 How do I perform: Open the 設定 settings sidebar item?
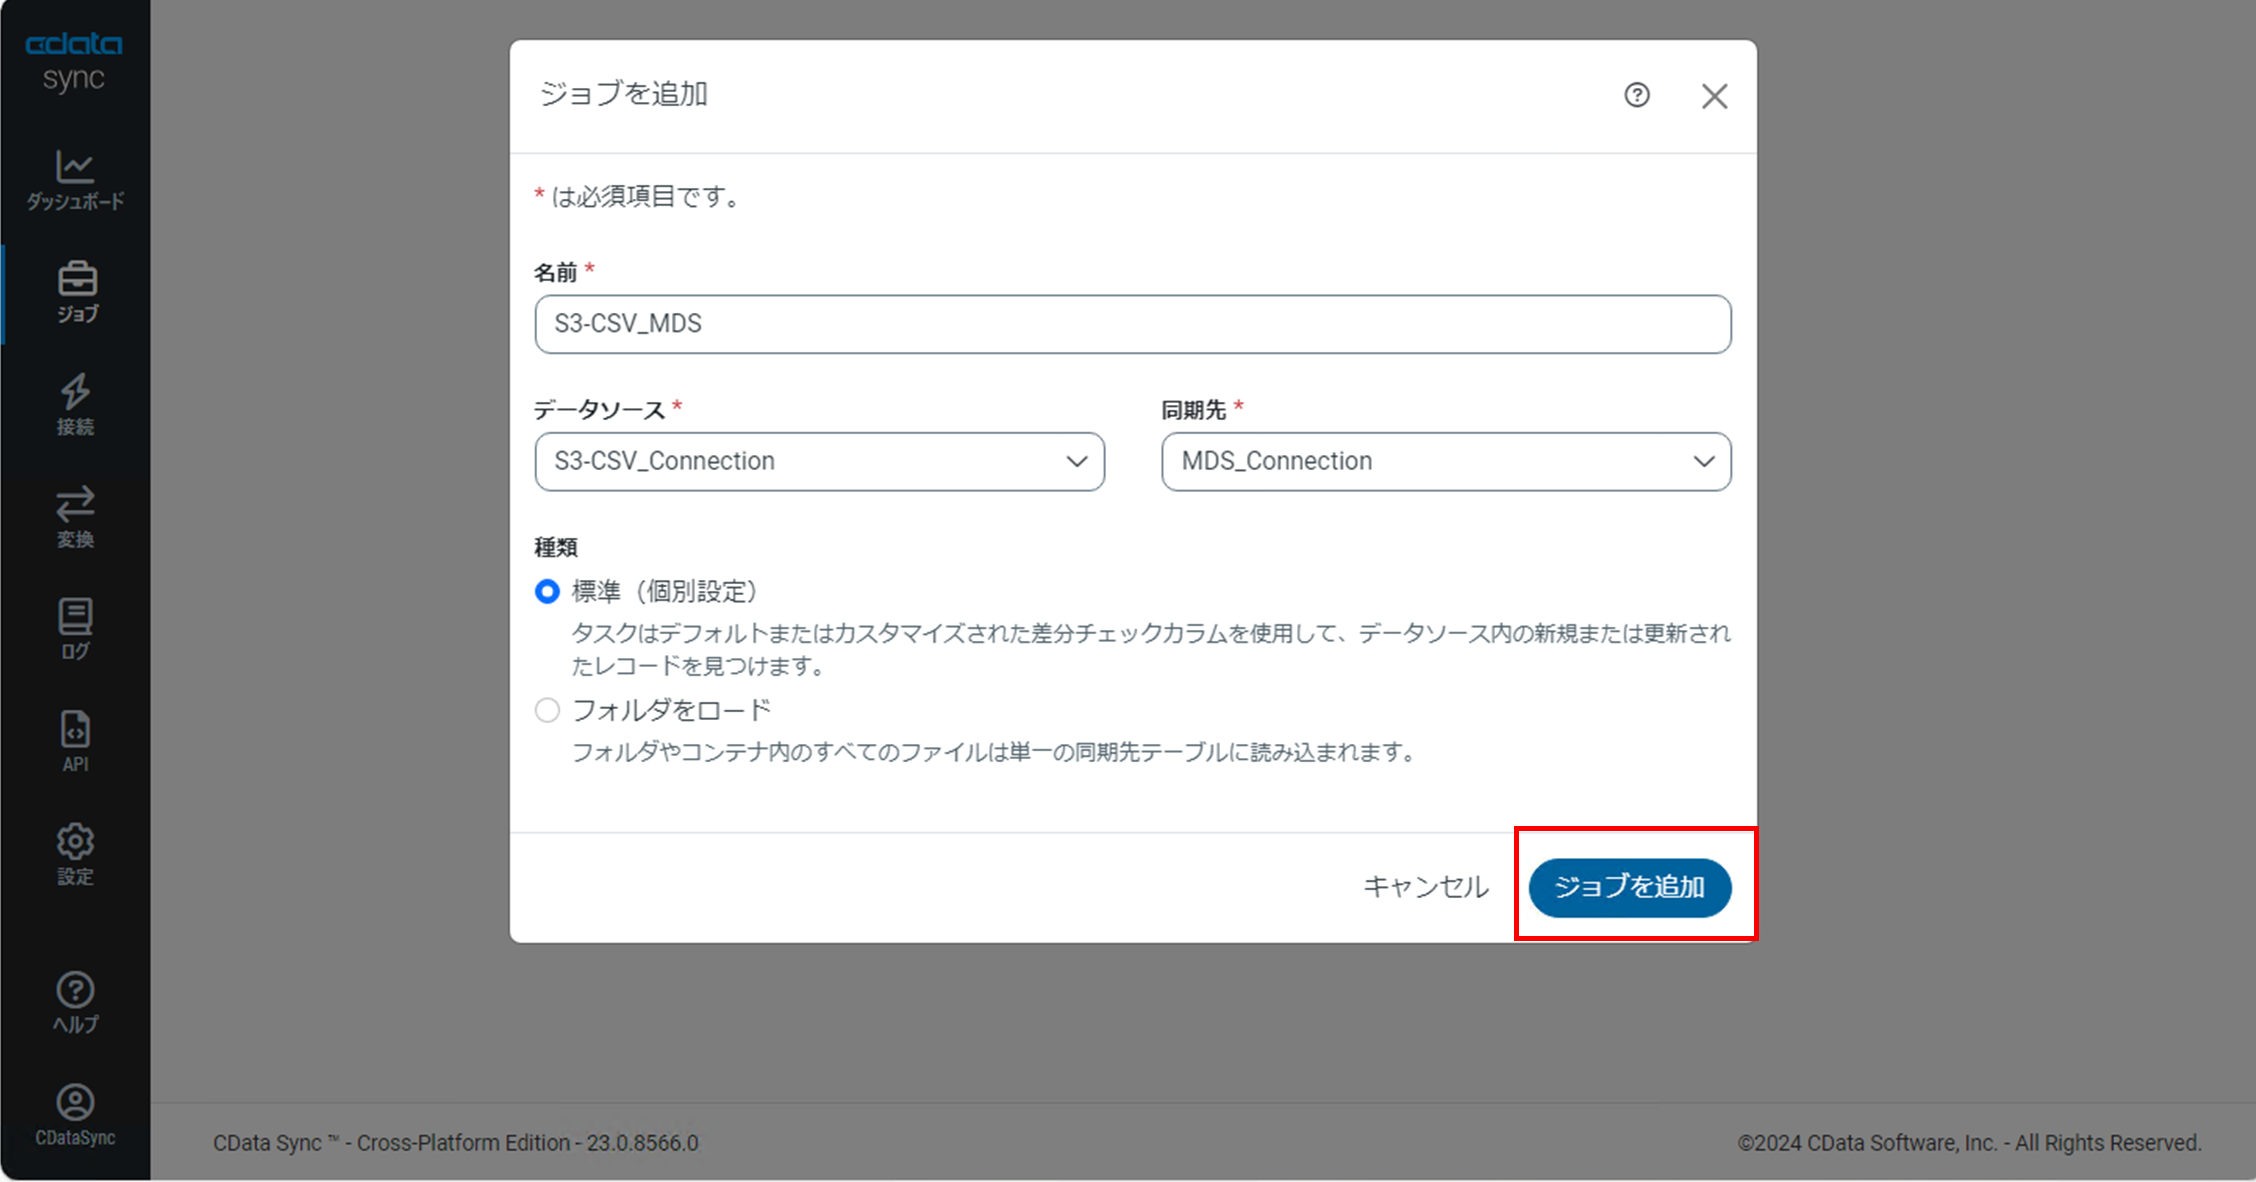coord(75,855)
